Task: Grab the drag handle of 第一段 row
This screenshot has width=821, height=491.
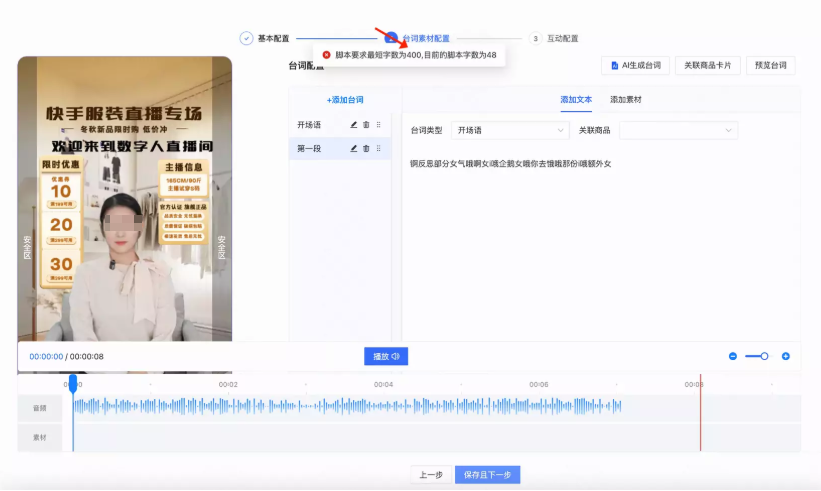Action: pyautogui.click(x=379, y=149)
